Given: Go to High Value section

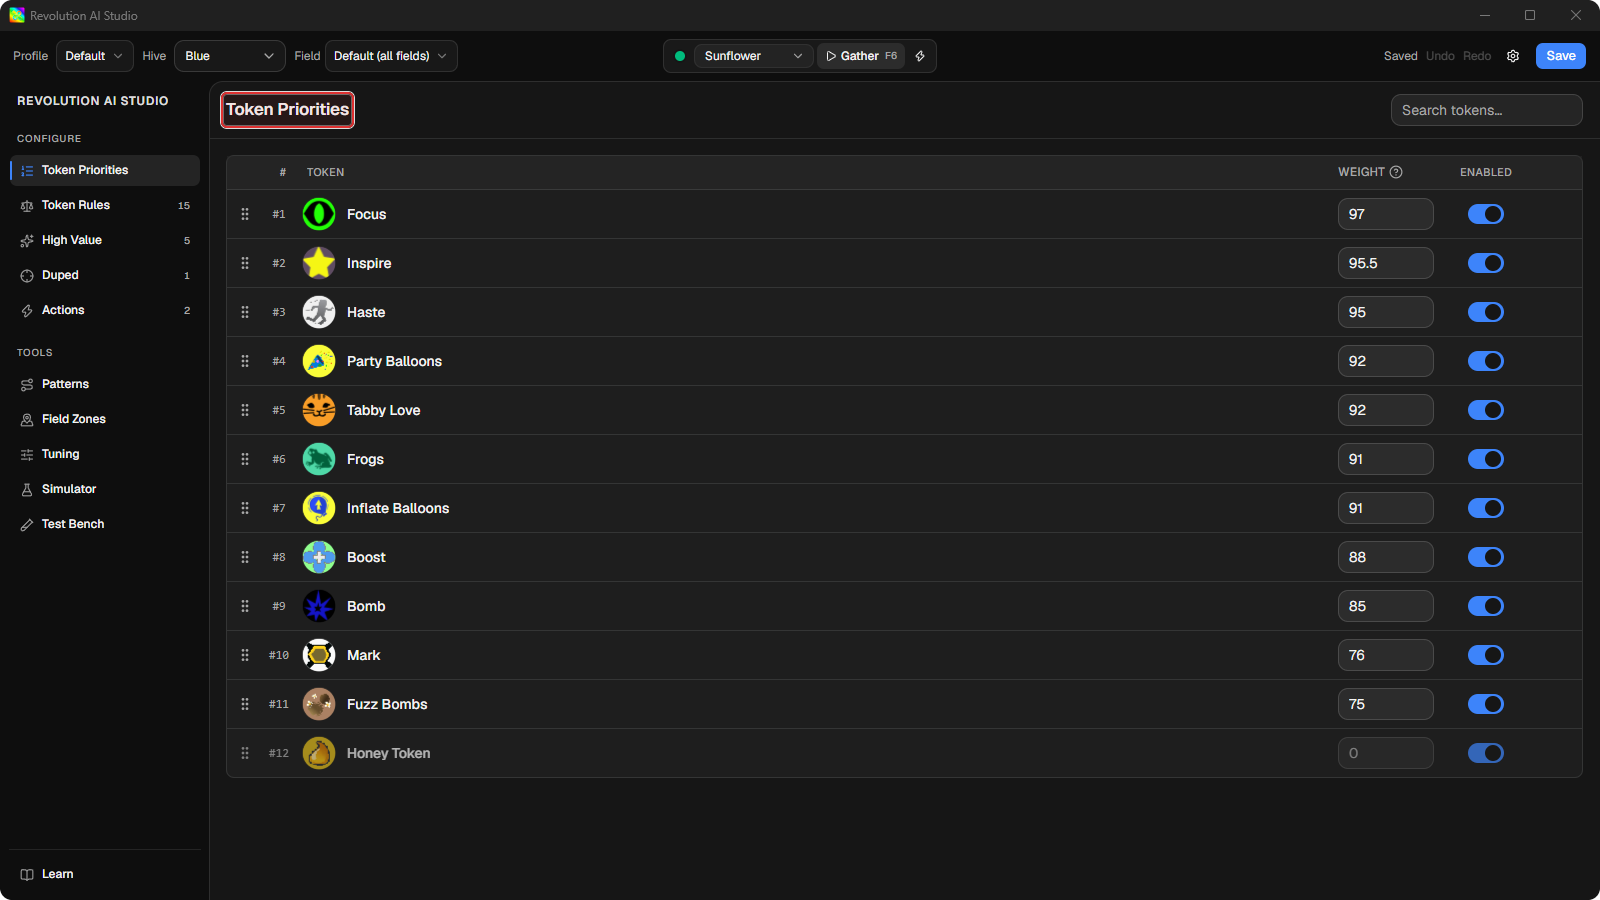Looking at the screenshot, I should [105, 240].
